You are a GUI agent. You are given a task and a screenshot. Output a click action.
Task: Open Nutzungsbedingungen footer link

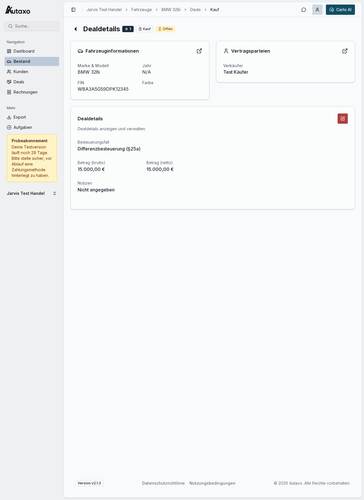tap(212, 483)
